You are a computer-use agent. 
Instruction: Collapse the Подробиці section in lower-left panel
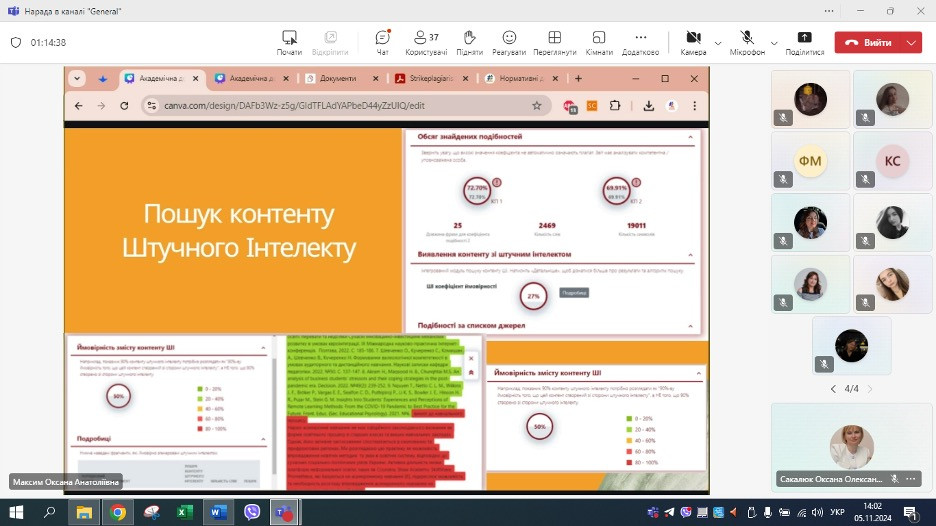263,439
